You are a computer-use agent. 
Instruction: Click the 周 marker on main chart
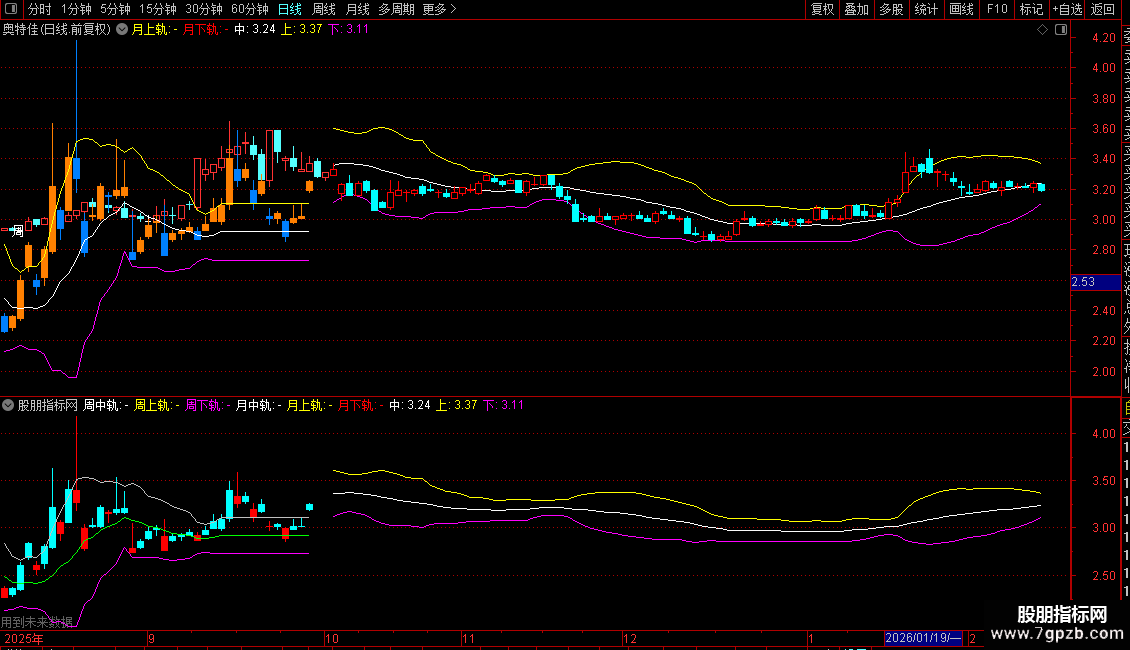[18, 231]
